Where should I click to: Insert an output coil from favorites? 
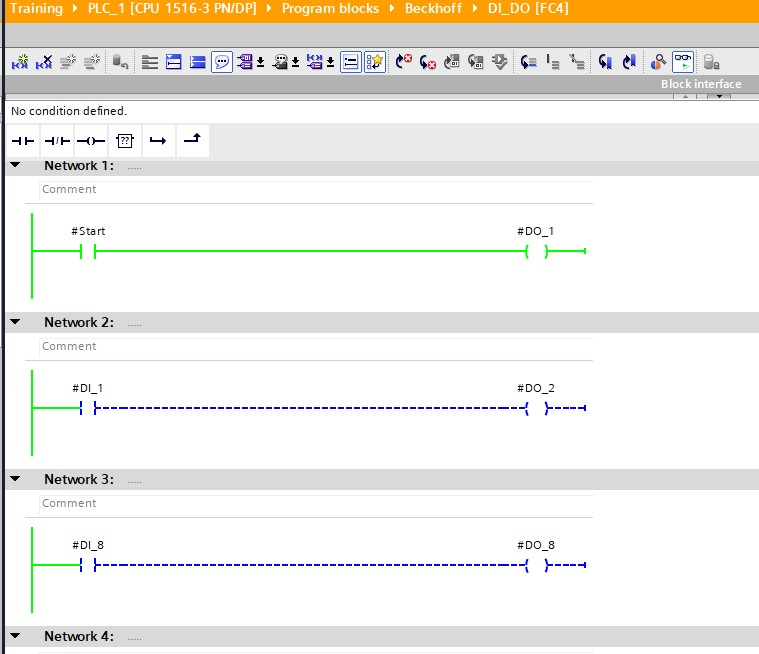tap(90, 141)
